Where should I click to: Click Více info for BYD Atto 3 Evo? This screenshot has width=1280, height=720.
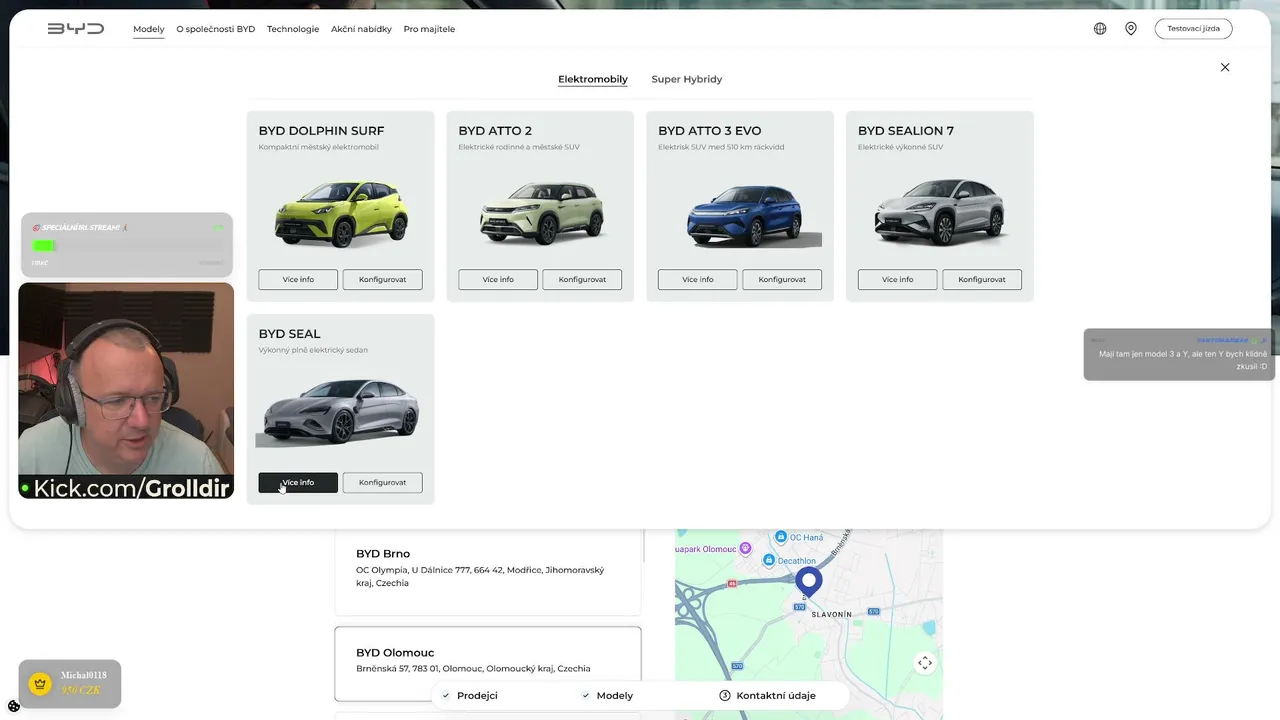[x=698, y=280]
